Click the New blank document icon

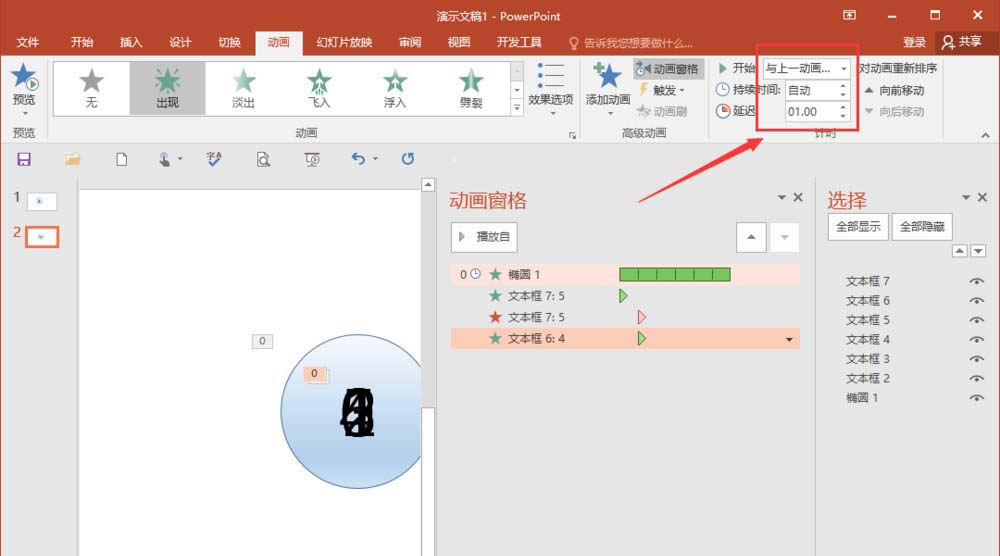coord(121,159)
